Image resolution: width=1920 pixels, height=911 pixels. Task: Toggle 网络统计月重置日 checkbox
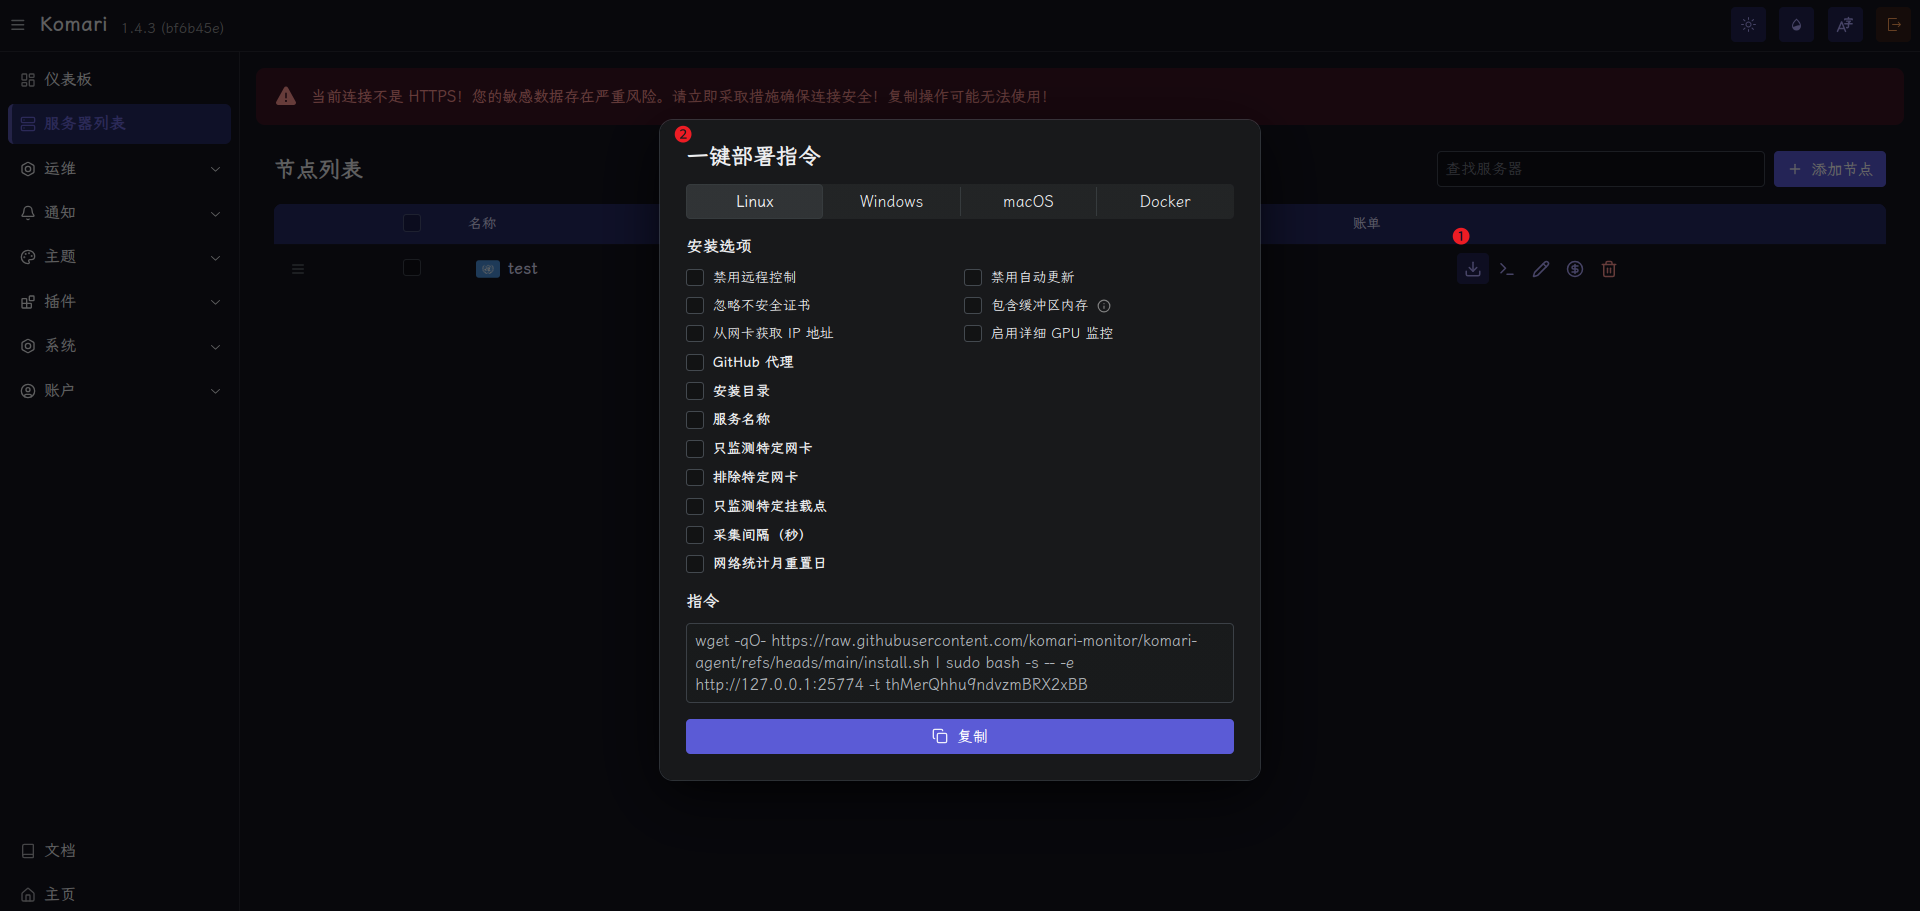695,564
